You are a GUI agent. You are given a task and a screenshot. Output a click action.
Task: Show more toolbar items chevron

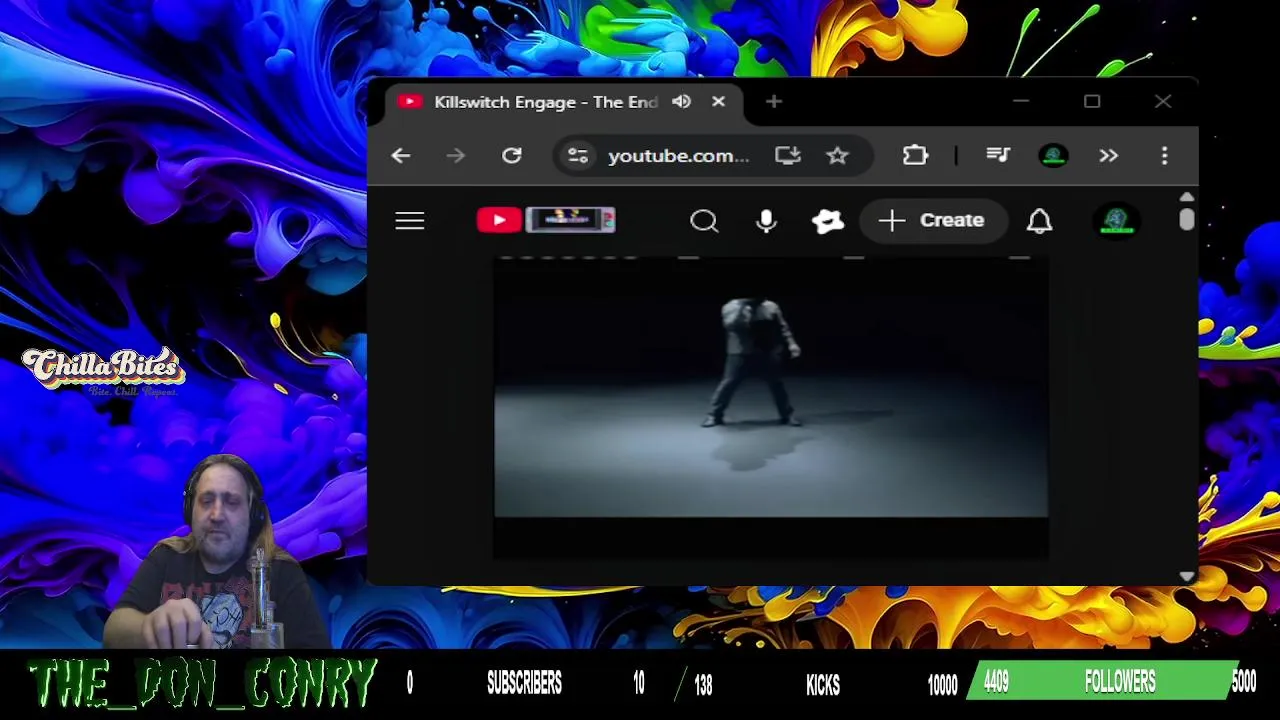coord(1108,156)
